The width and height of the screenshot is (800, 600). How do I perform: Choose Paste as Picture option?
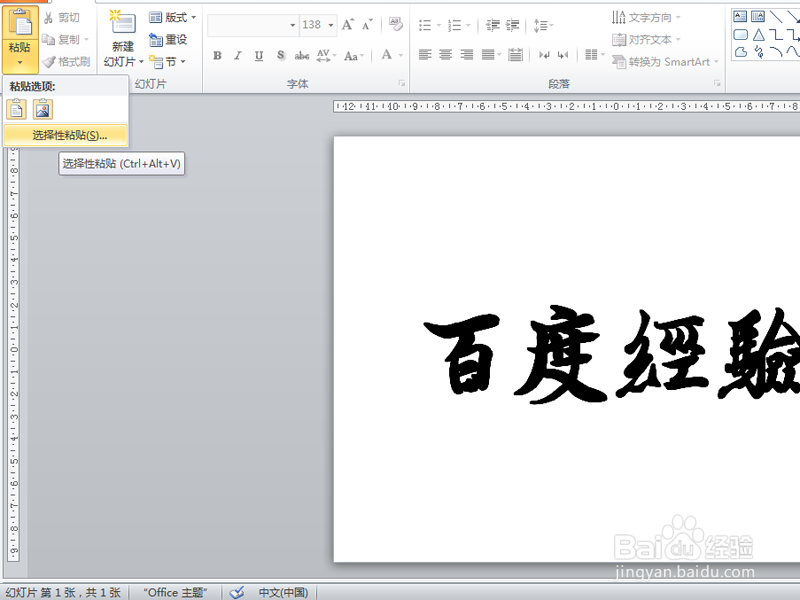click(x=43, y=109)
